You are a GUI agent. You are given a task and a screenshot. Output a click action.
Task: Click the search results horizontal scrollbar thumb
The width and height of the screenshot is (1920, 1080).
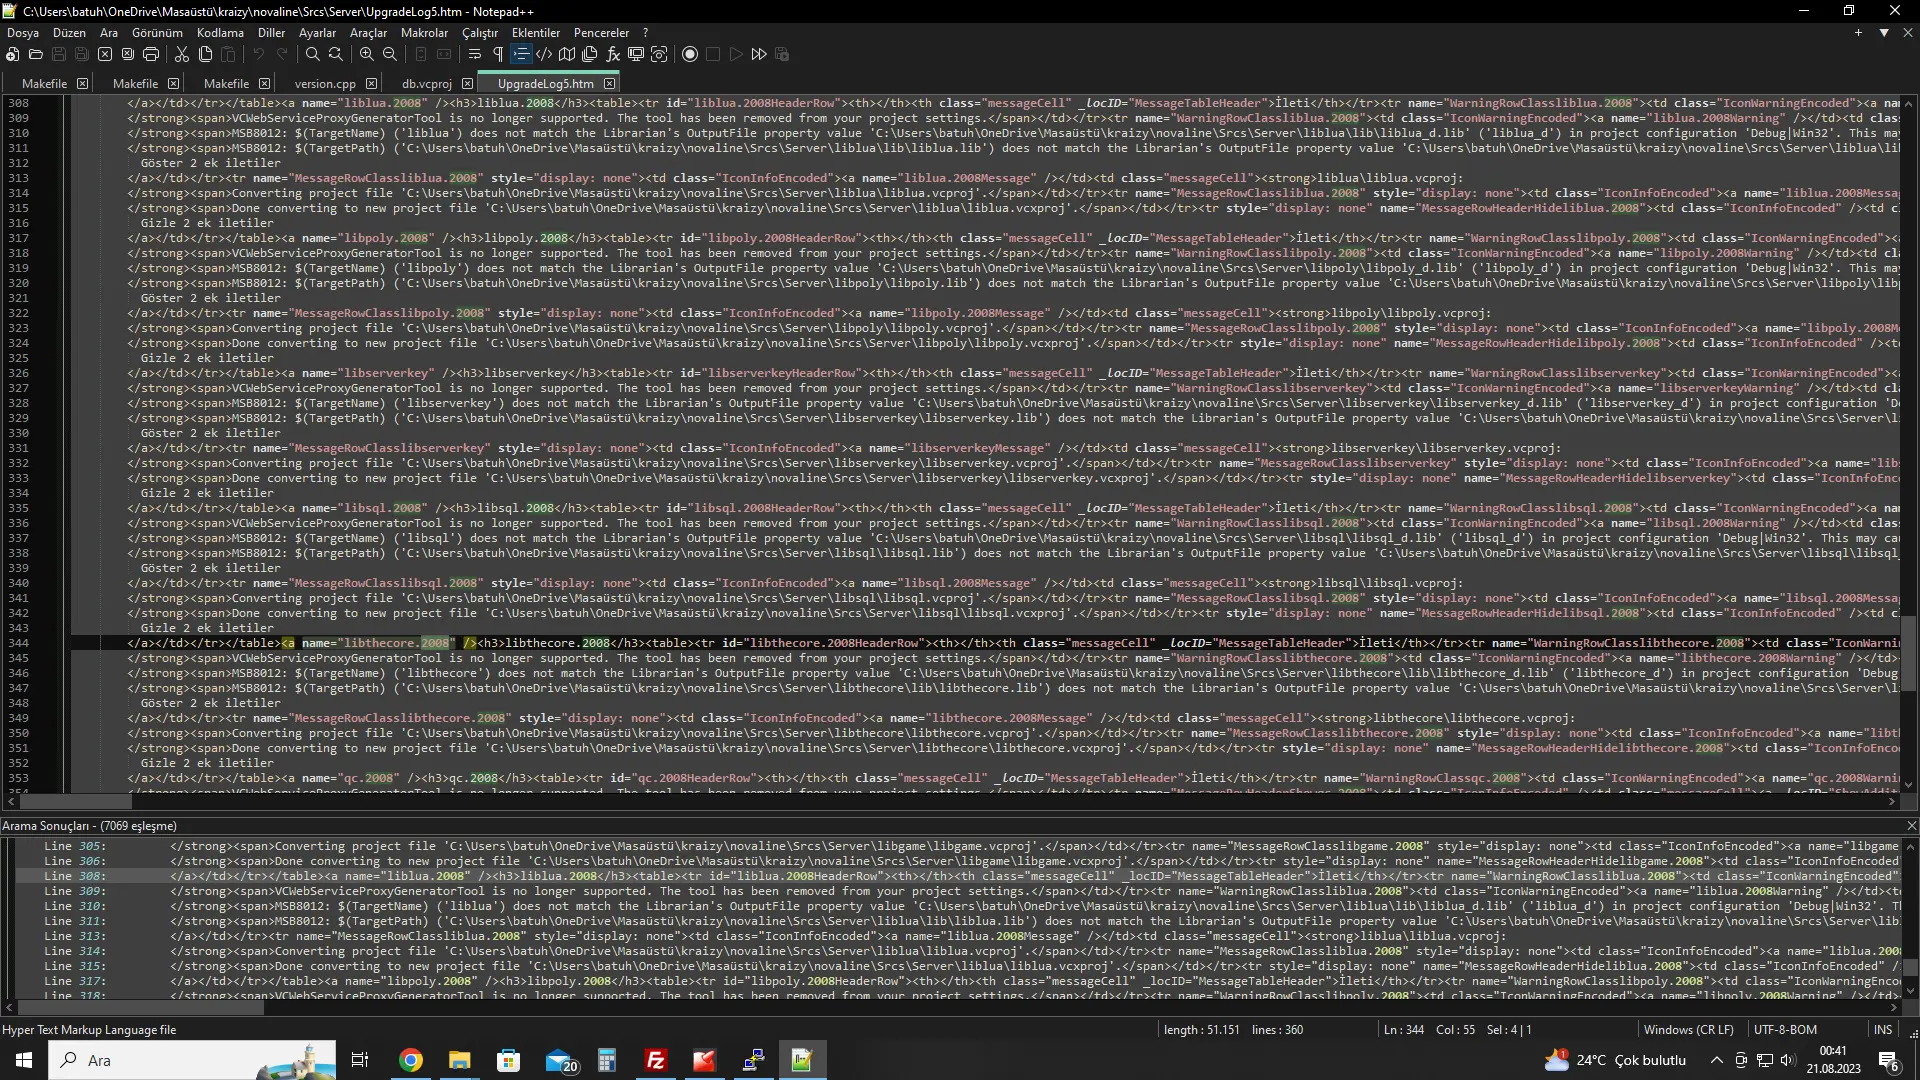pos(140,1008)
